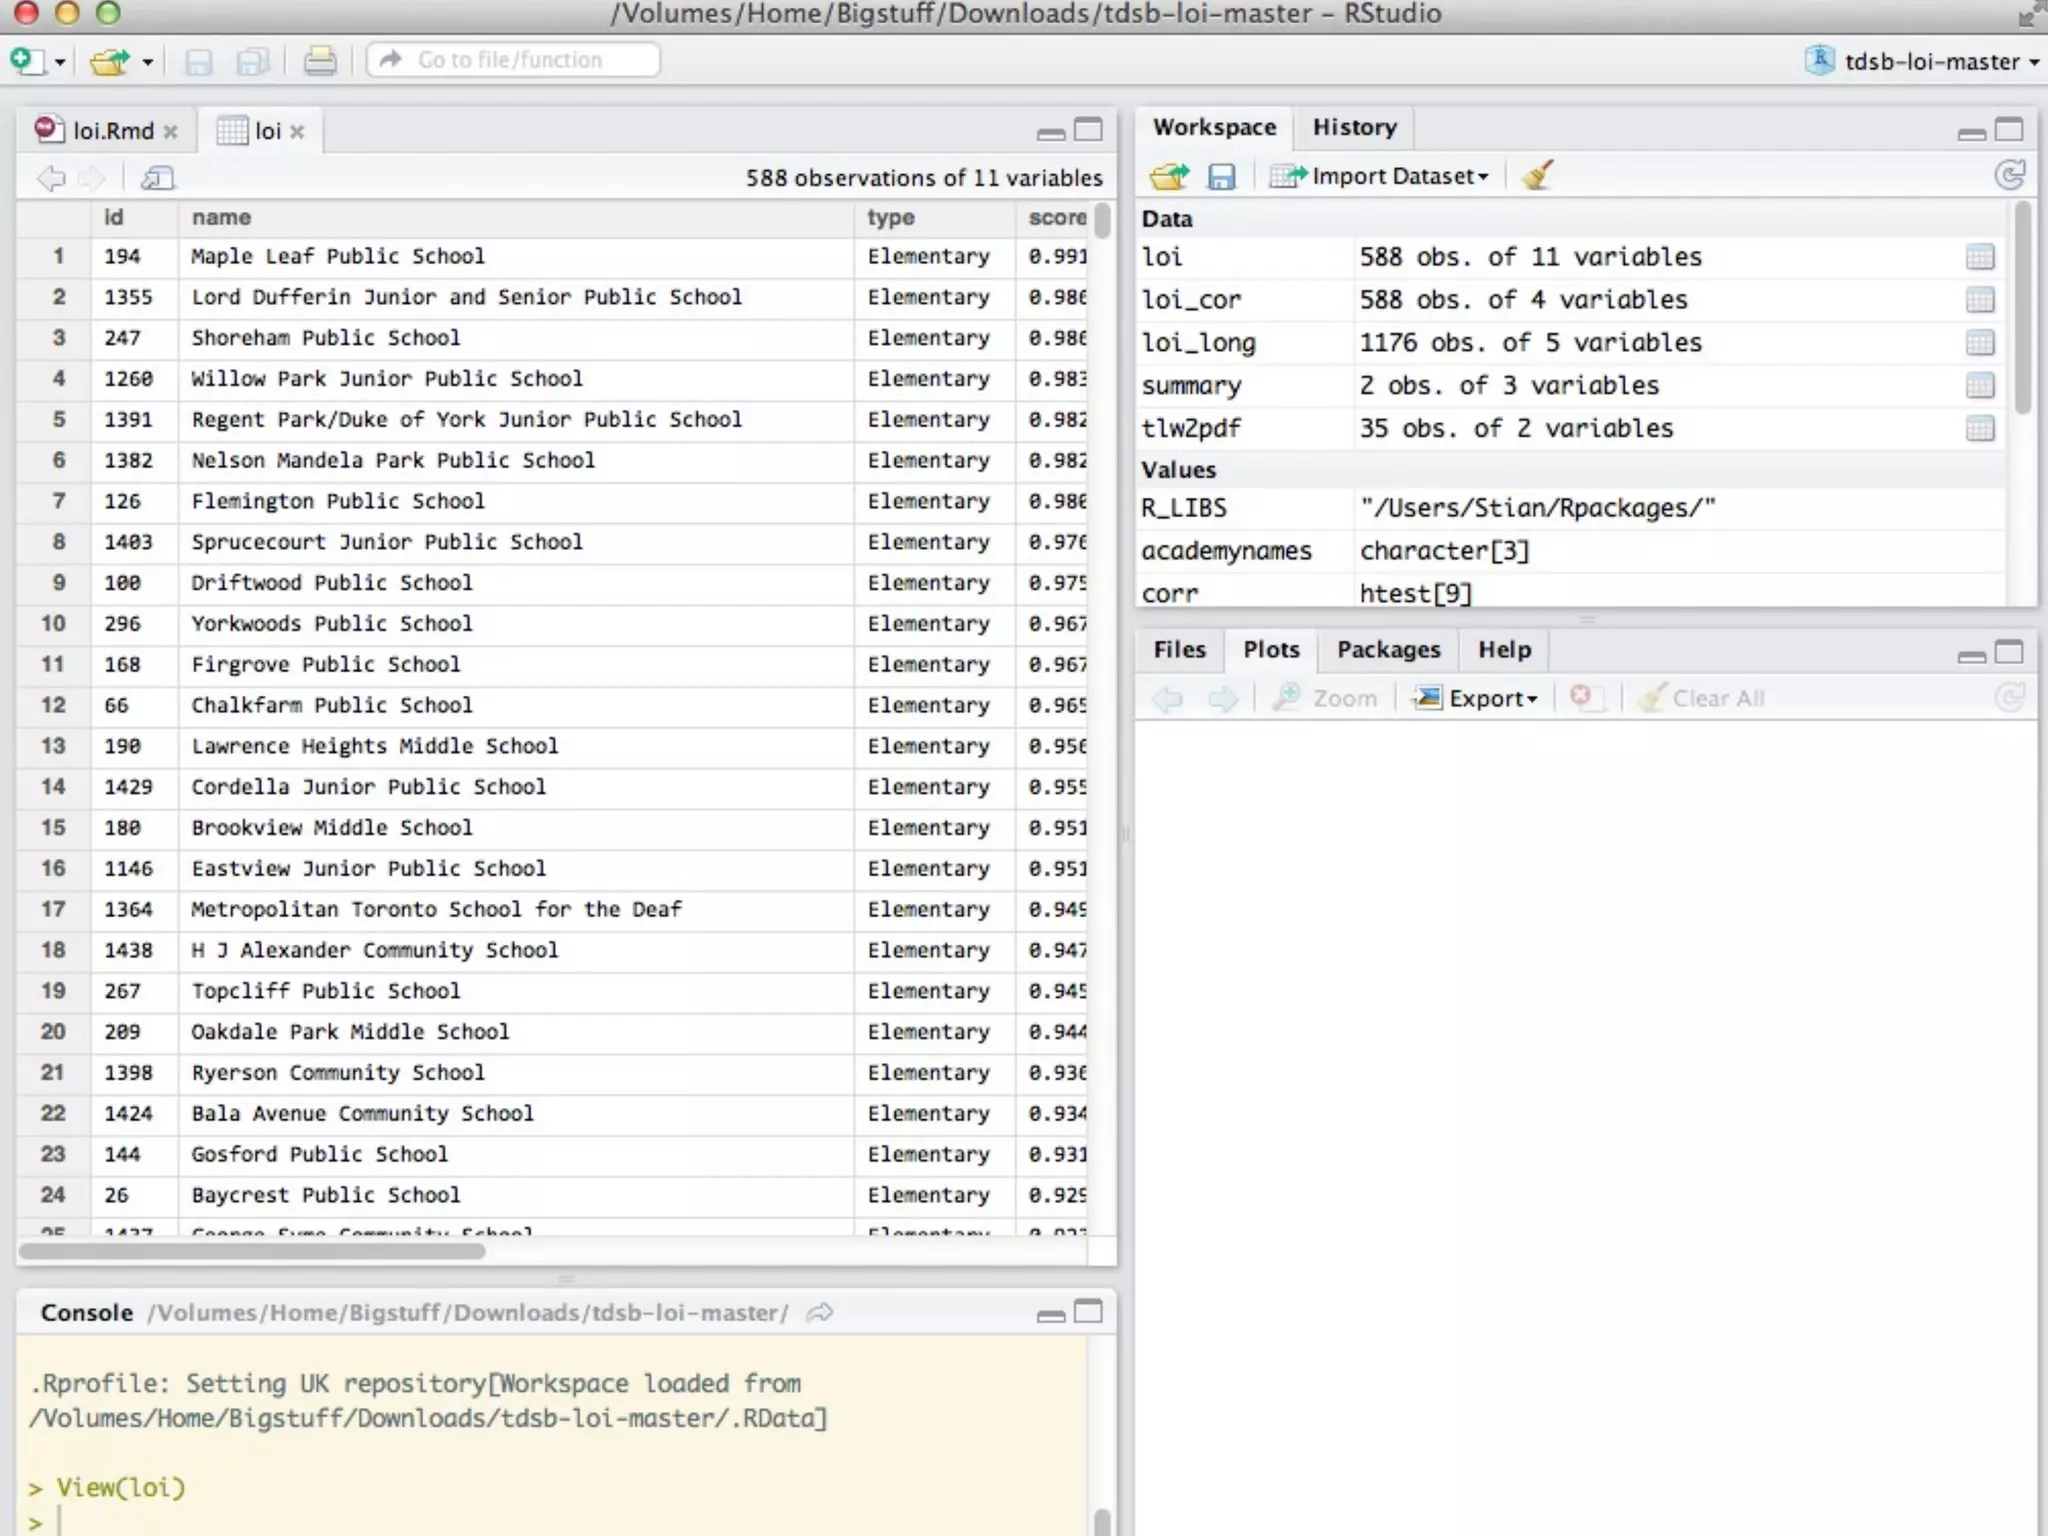Viewport: 2048px width, 1536px height.
Task: Click the Go to file/function field
Action: point(512,60)
